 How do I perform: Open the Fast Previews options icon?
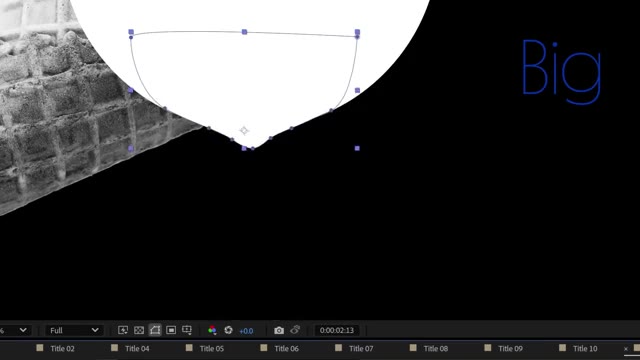click(122, 330)
